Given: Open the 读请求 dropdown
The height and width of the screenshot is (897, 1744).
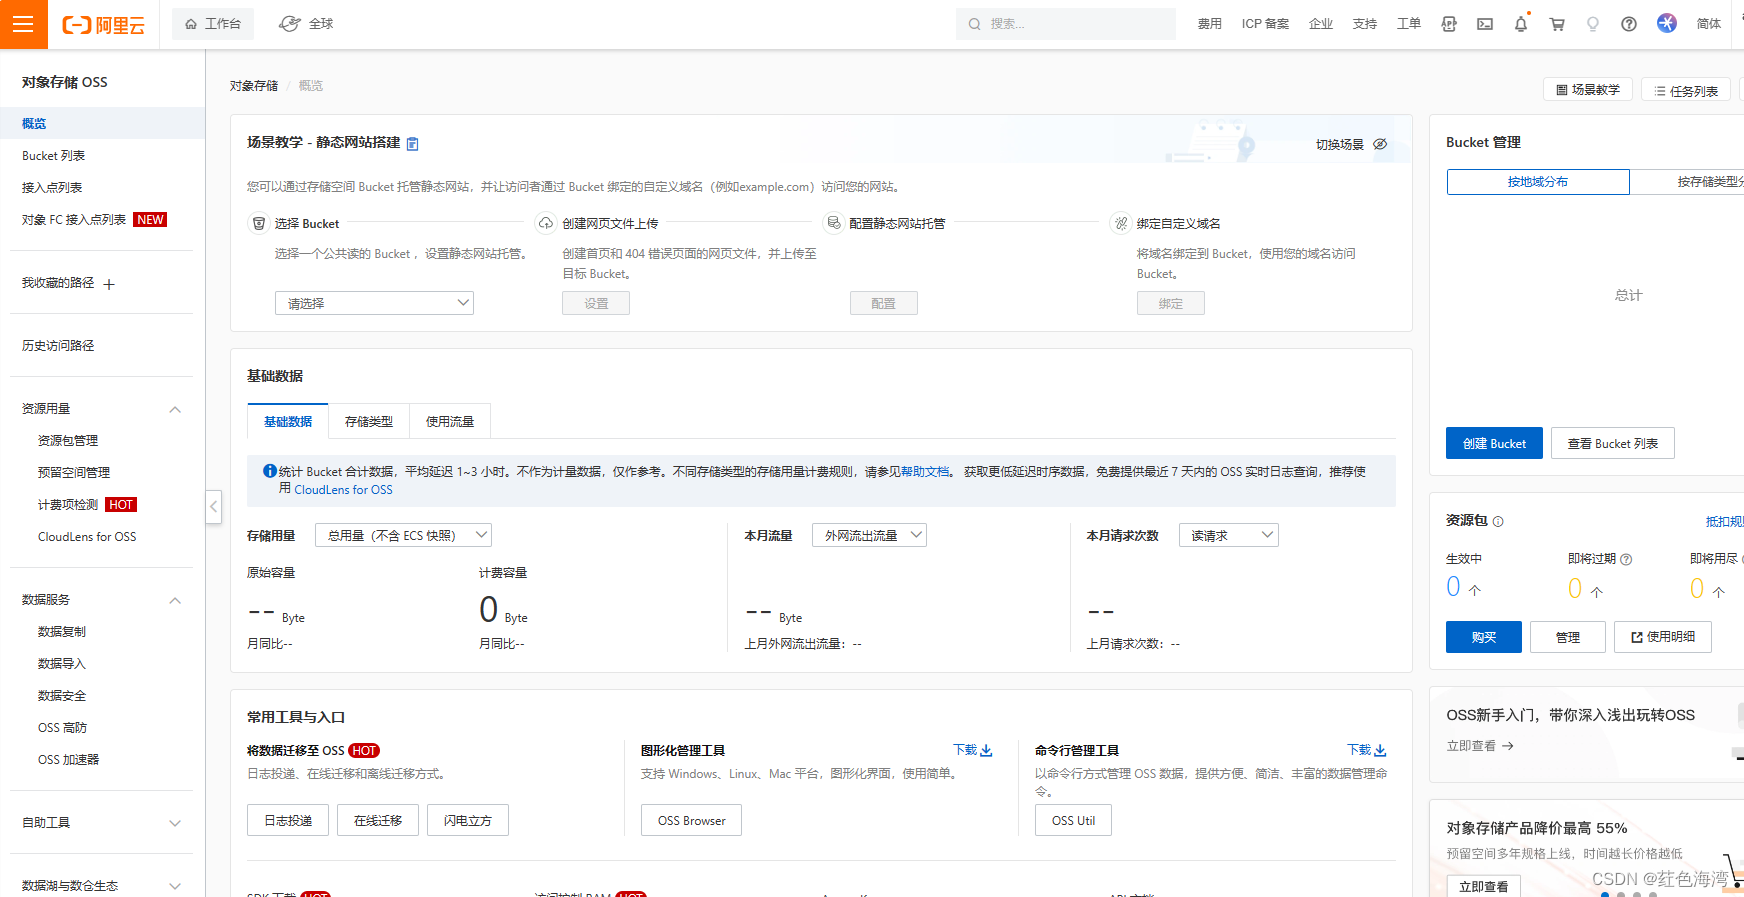Looking at the screenshot, I should [x=1228, y=535].
